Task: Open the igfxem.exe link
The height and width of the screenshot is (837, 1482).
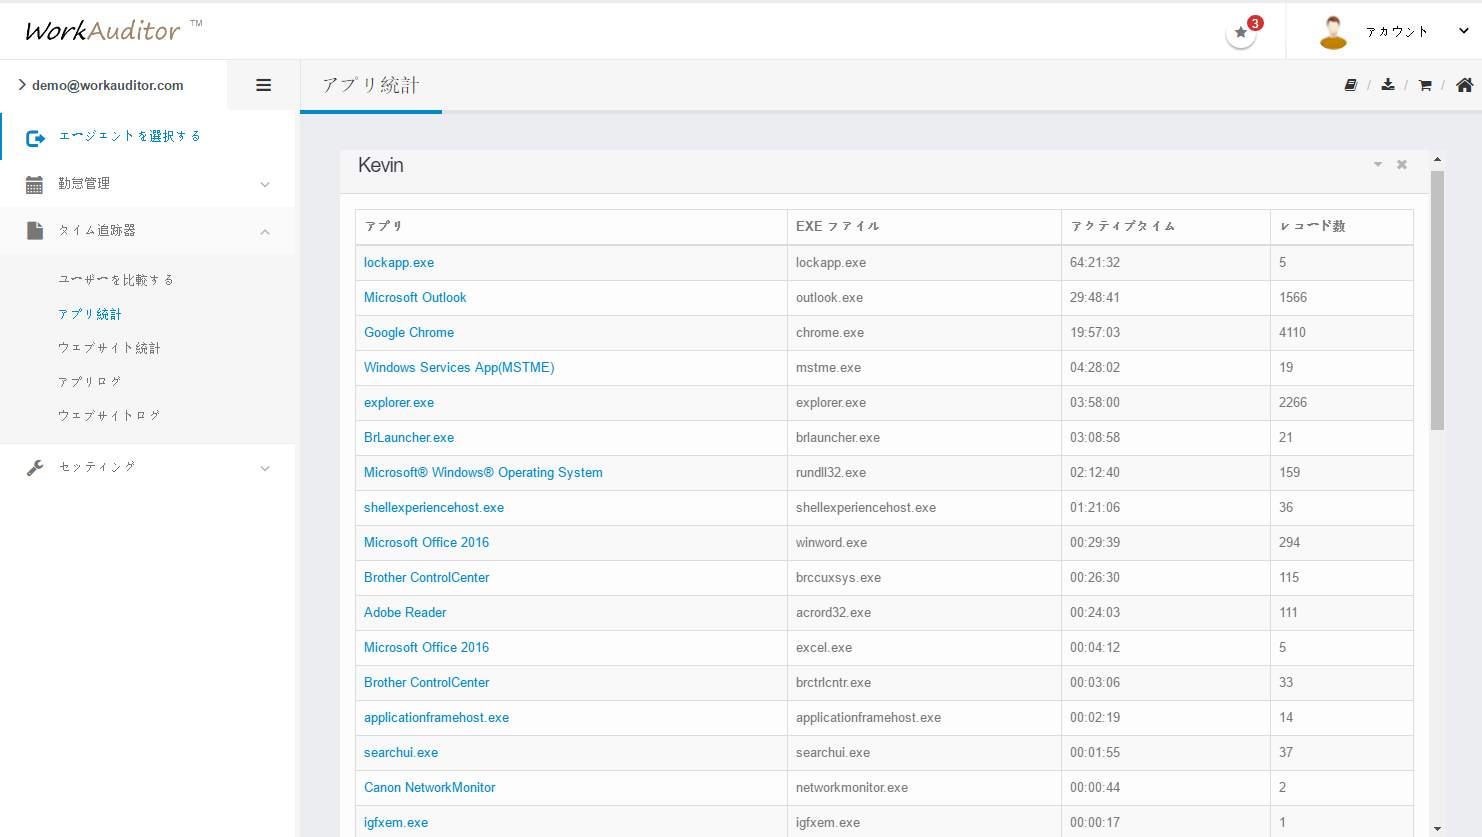Action: [396, 823]
